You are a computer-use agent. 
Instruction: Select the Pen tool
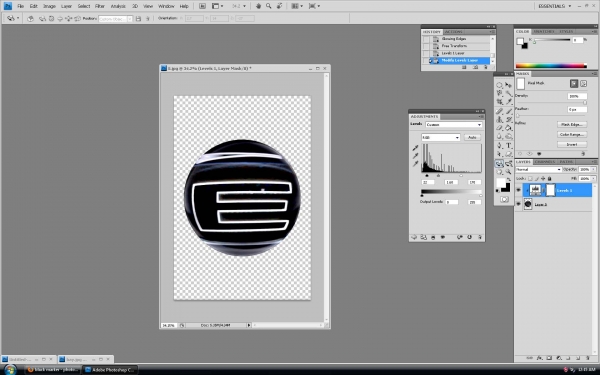[500, 146]
